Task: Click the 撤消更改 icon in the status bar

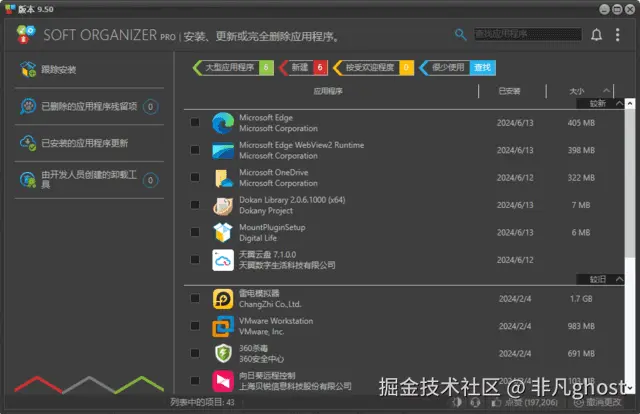Action: point(579,403)
